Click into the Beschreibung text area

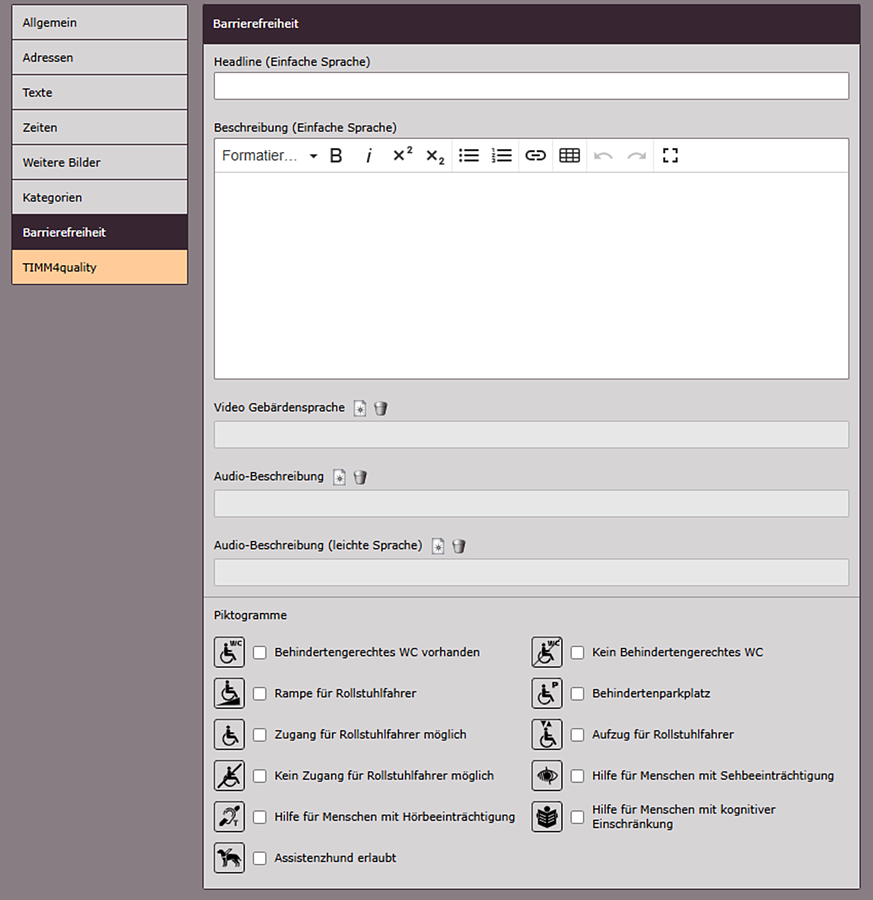(531, 276)
